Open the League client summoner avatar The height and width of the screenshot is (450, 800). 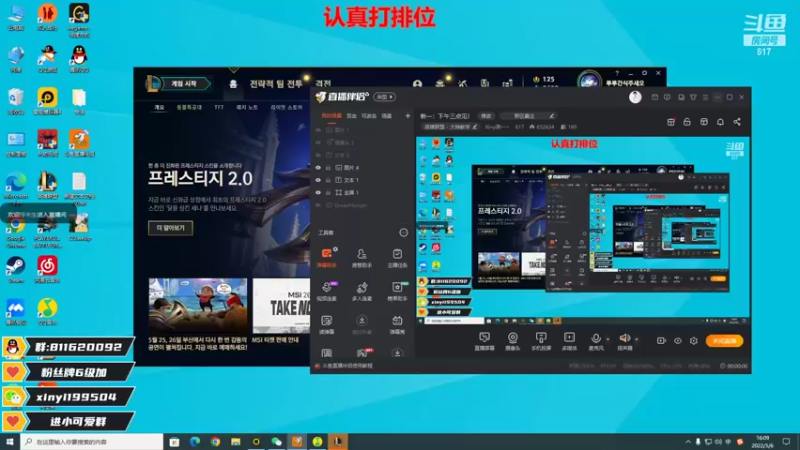[x=589, y=82]
